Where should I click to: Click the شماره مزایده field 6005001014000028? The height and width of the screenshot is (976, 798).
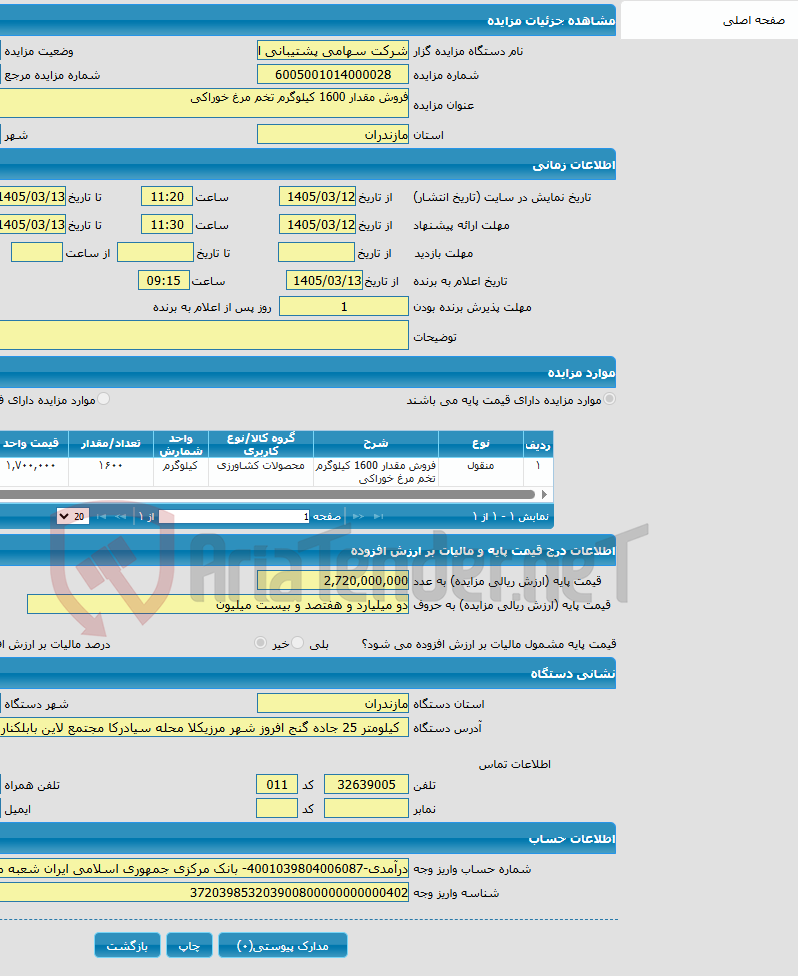333,75
